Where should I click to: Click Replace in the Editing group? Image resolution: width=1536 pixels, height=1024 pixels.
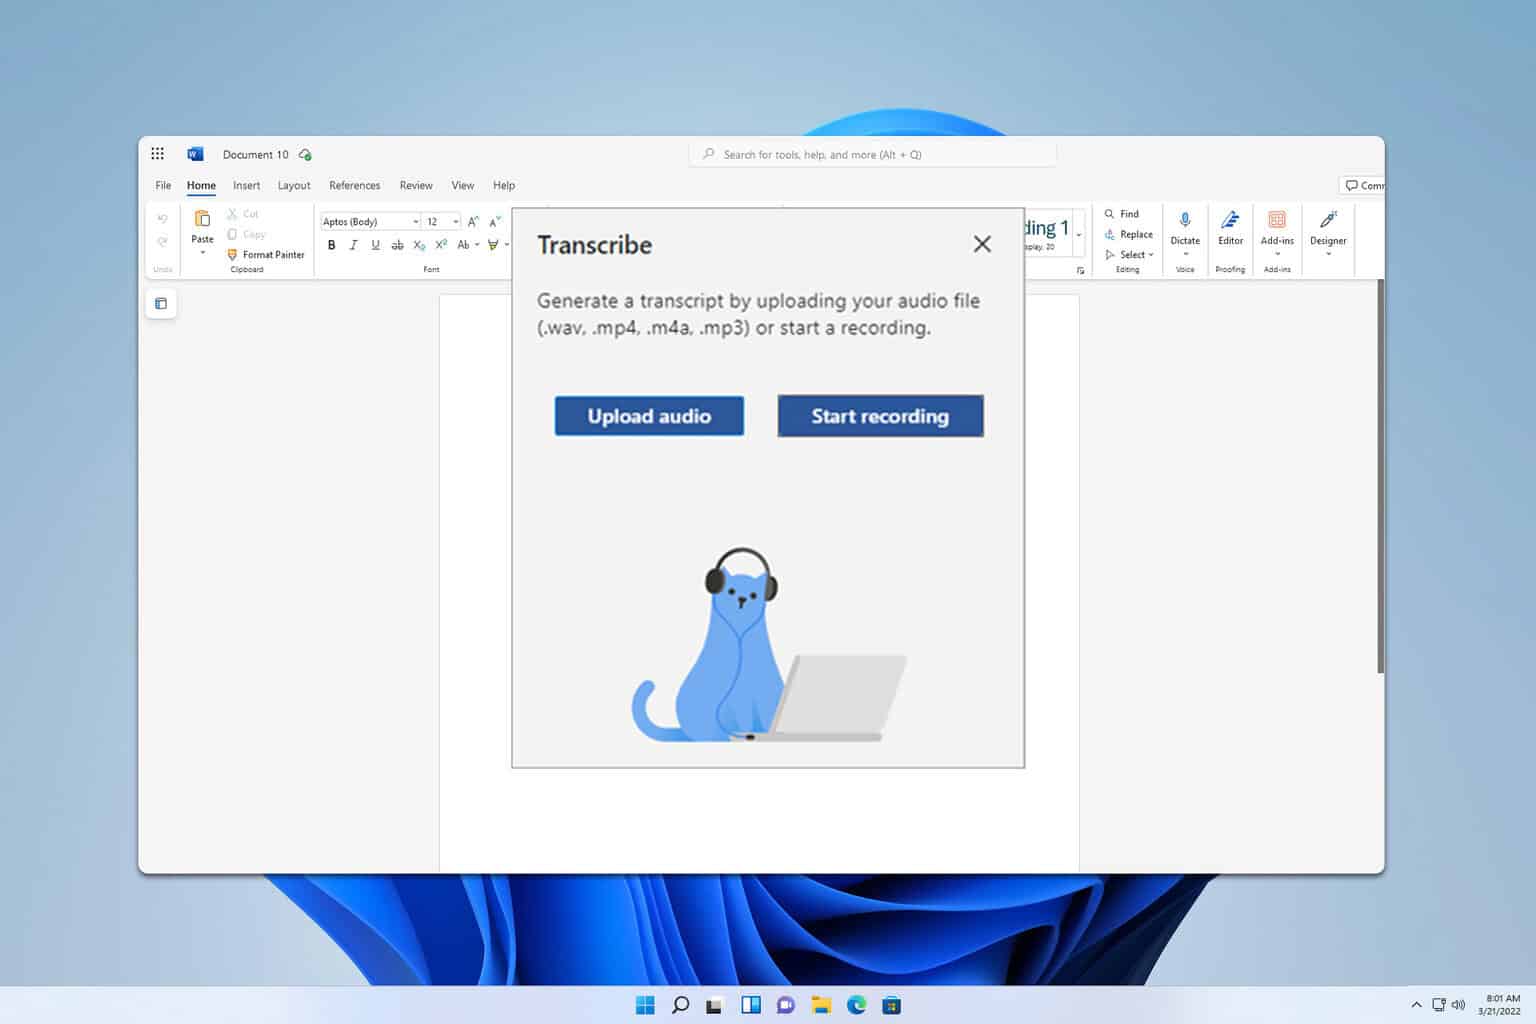tap(1129, 234)
